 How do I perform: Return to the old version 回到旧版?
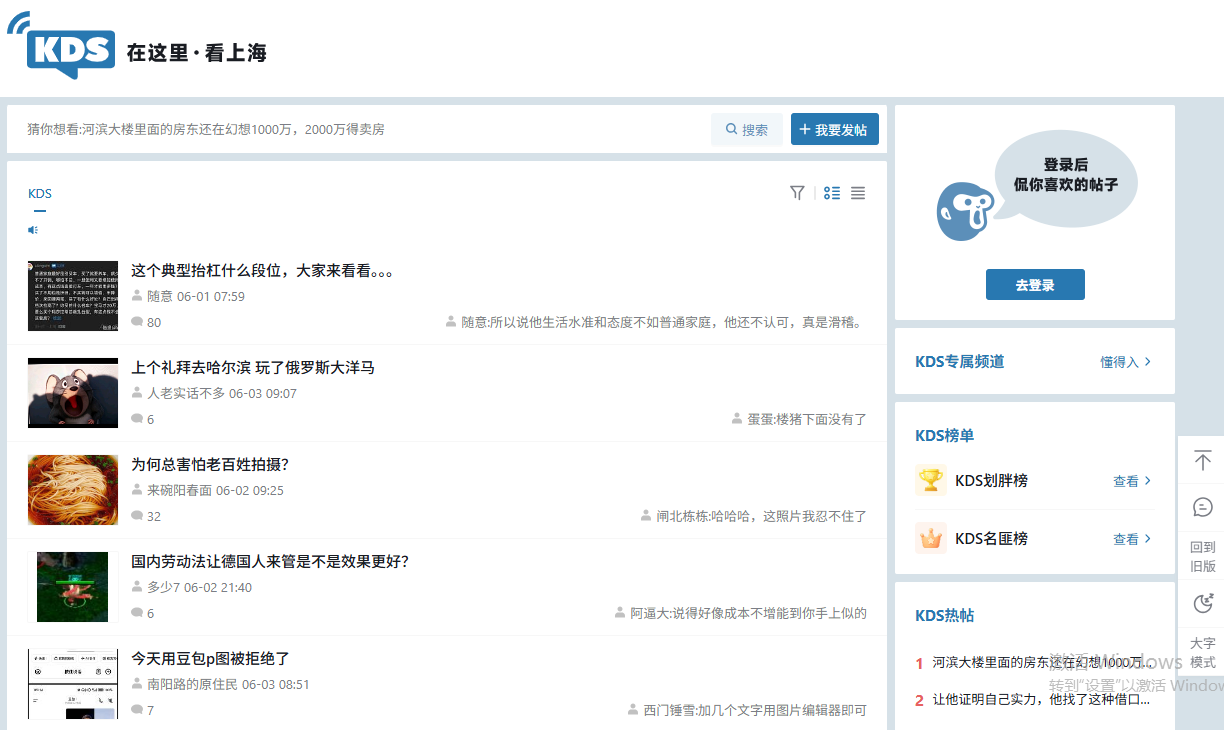[1203, 557]
